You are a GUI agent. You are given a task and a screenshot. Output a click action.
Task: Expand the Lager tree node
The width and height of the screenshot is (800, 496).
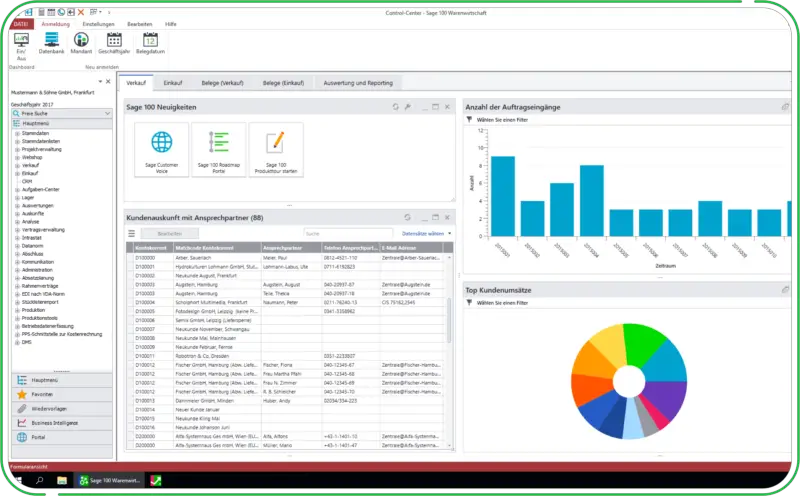click(x=17, y=197)
